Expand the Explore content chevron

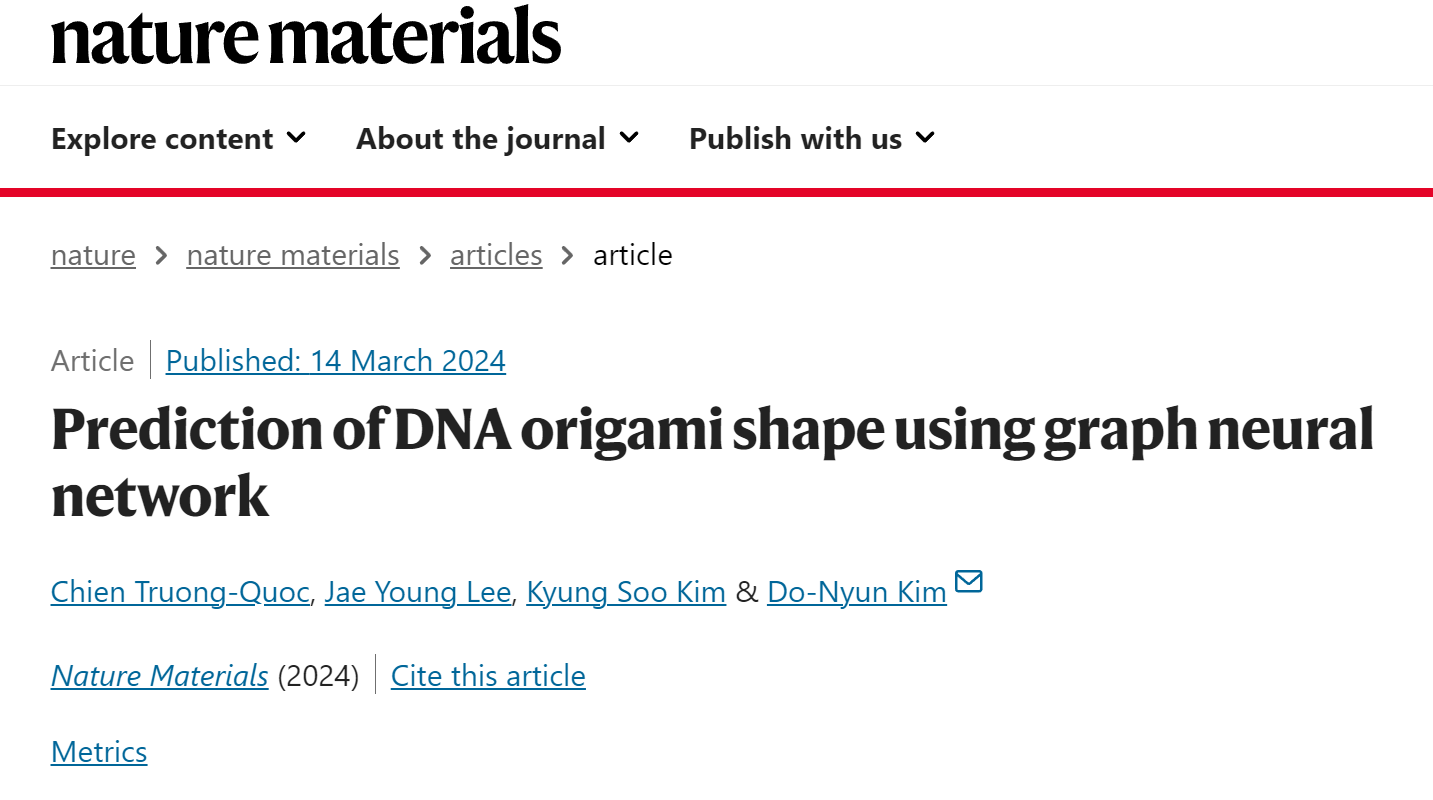(x=296, y=138)
